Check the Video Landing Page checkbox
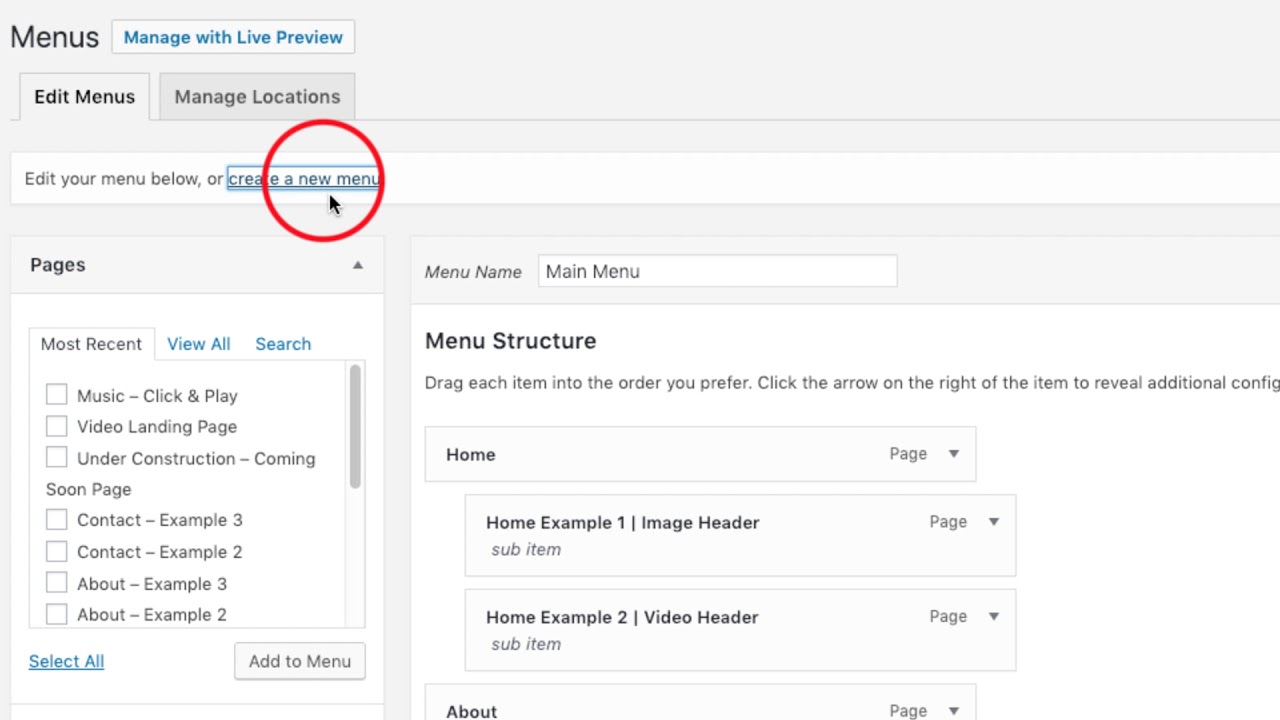 coord(57,426)
